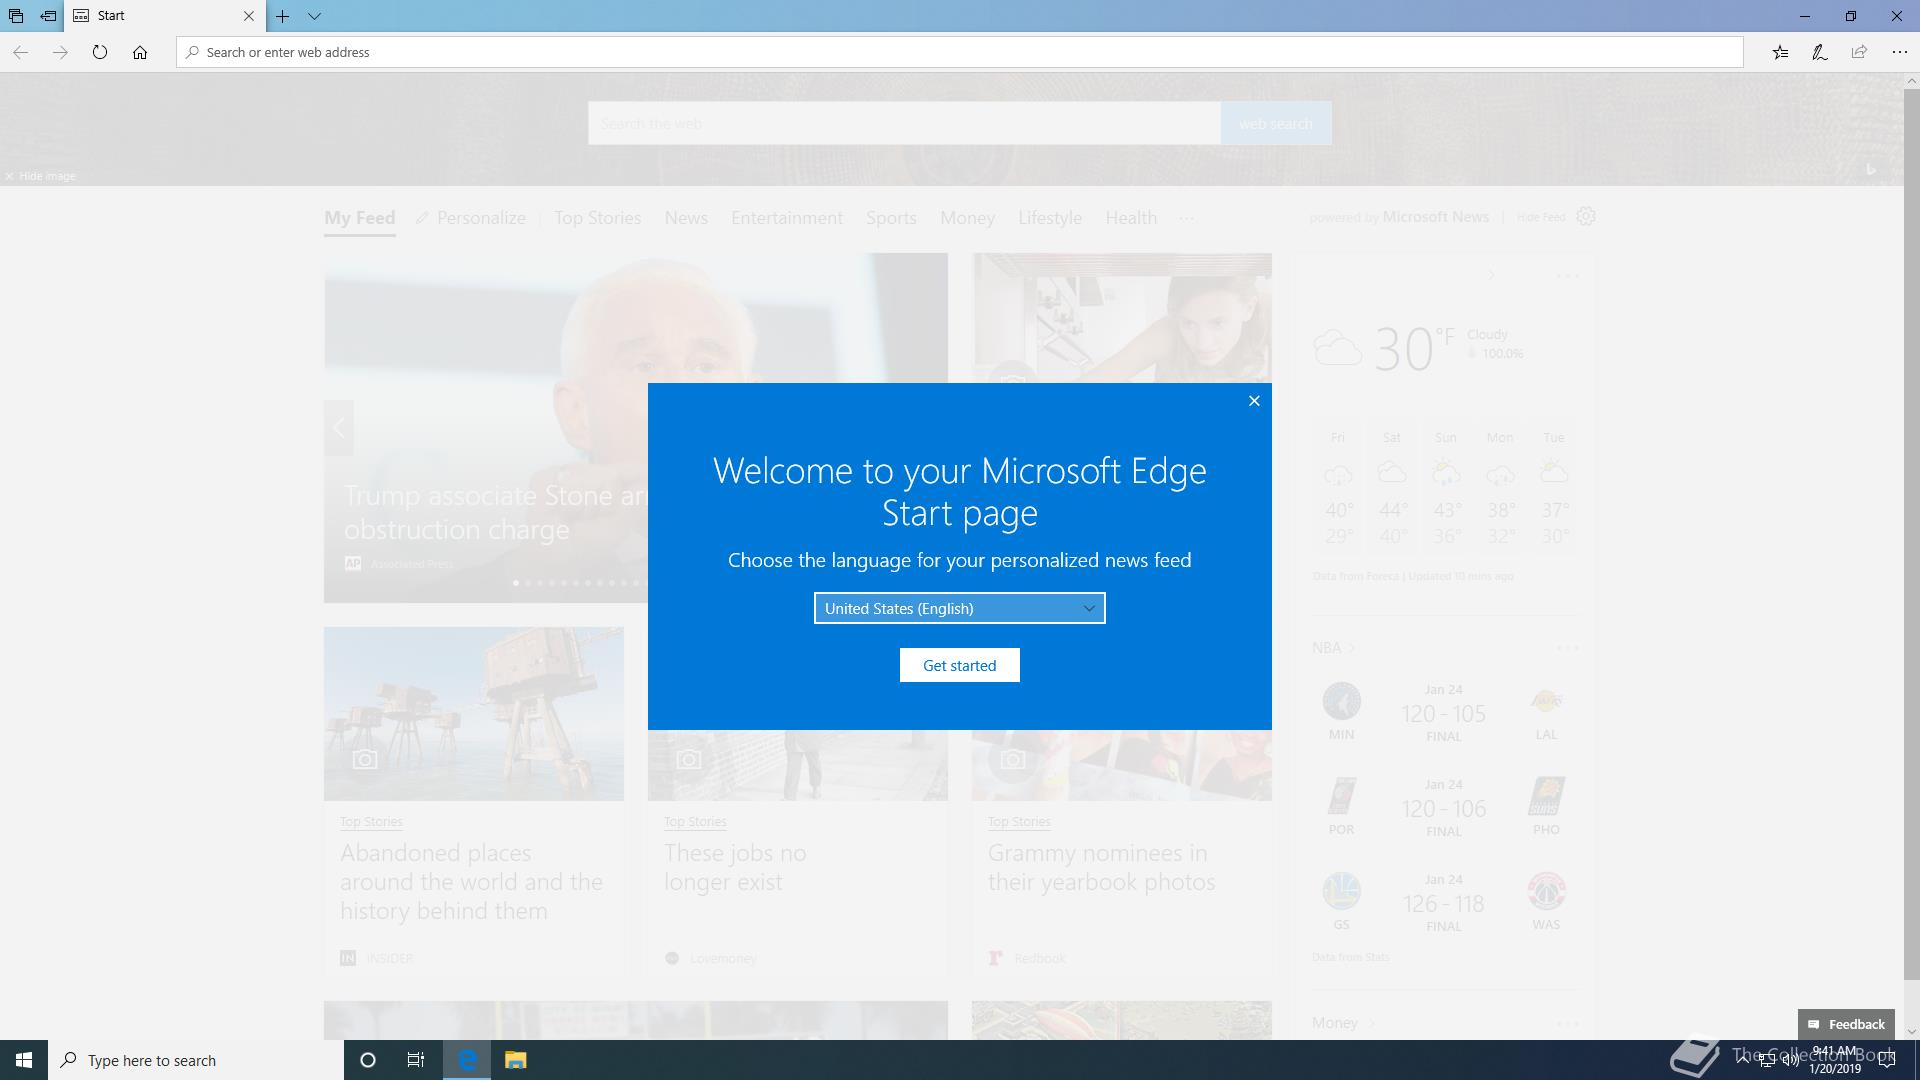The width and height of the screenshot is (1920, 1080).
Task: Go back to previous page
Action: 20,52
